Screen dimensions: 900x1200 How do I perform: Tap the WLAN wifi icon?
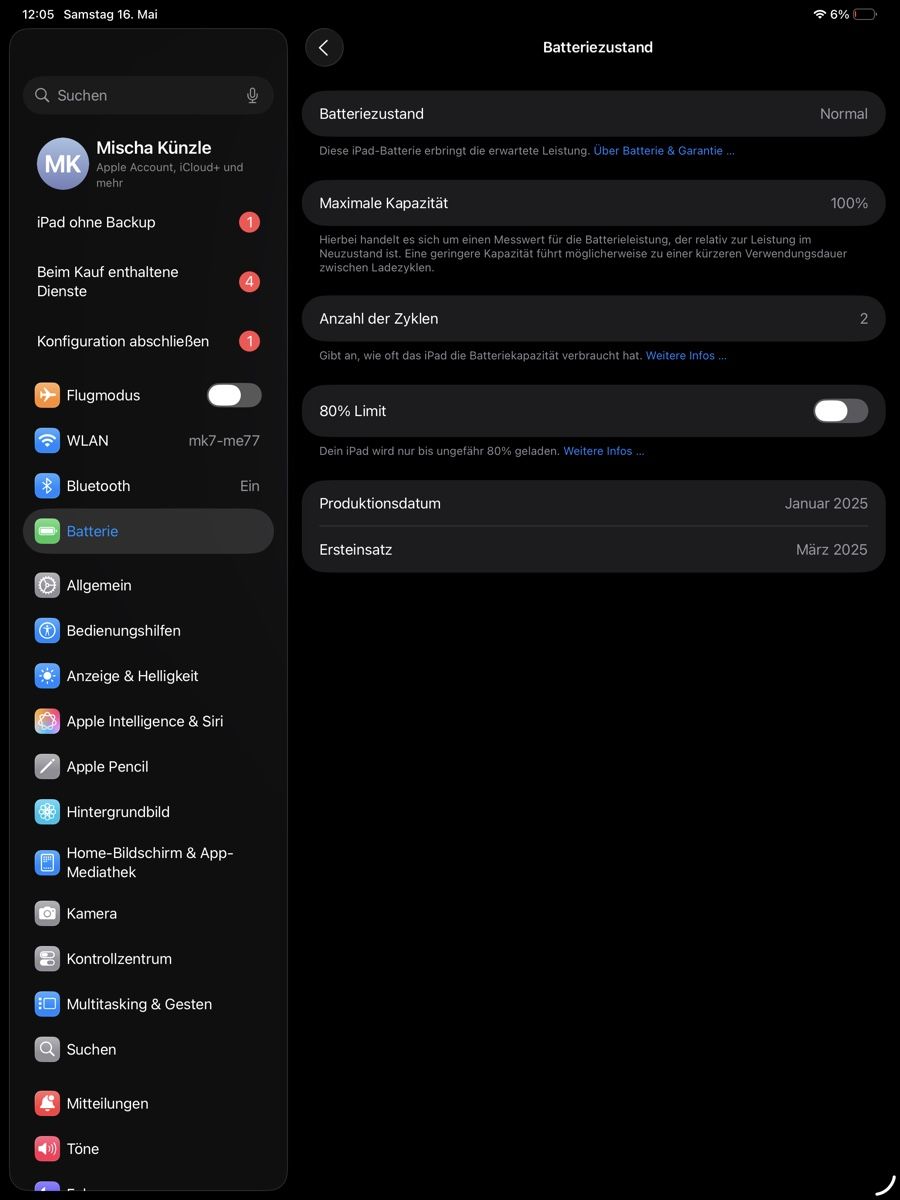(x=47, y=440)
